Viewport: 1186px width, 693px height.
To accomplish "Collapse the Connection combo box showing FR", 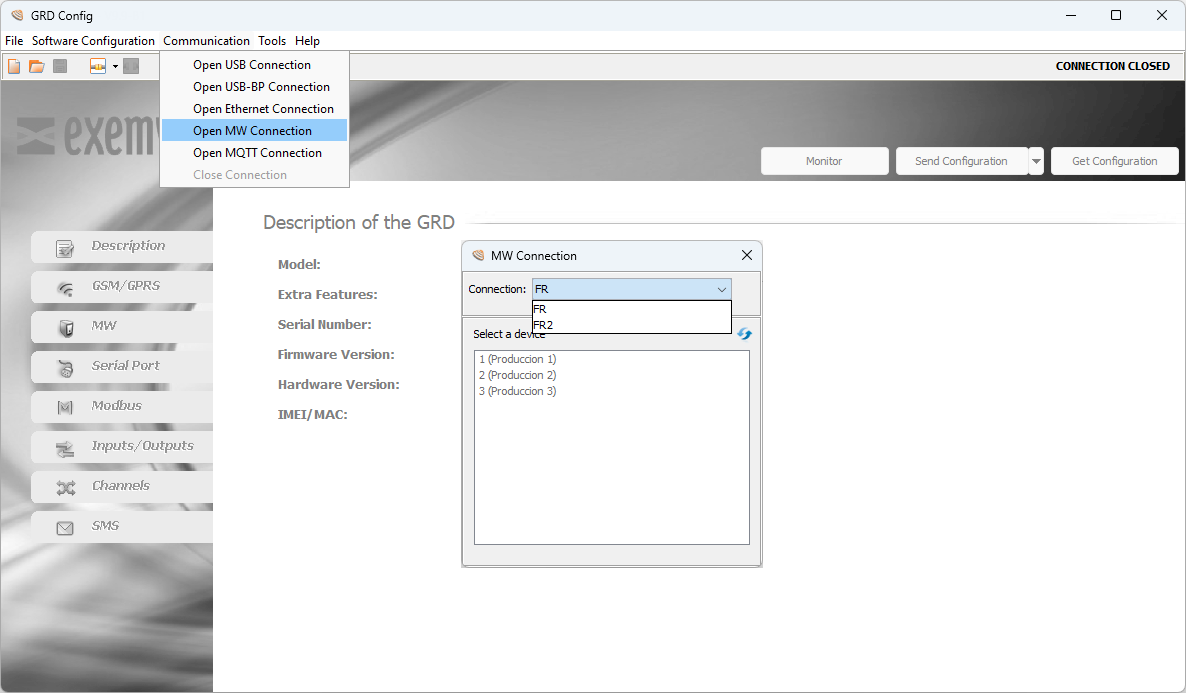I will click(722, 289).
